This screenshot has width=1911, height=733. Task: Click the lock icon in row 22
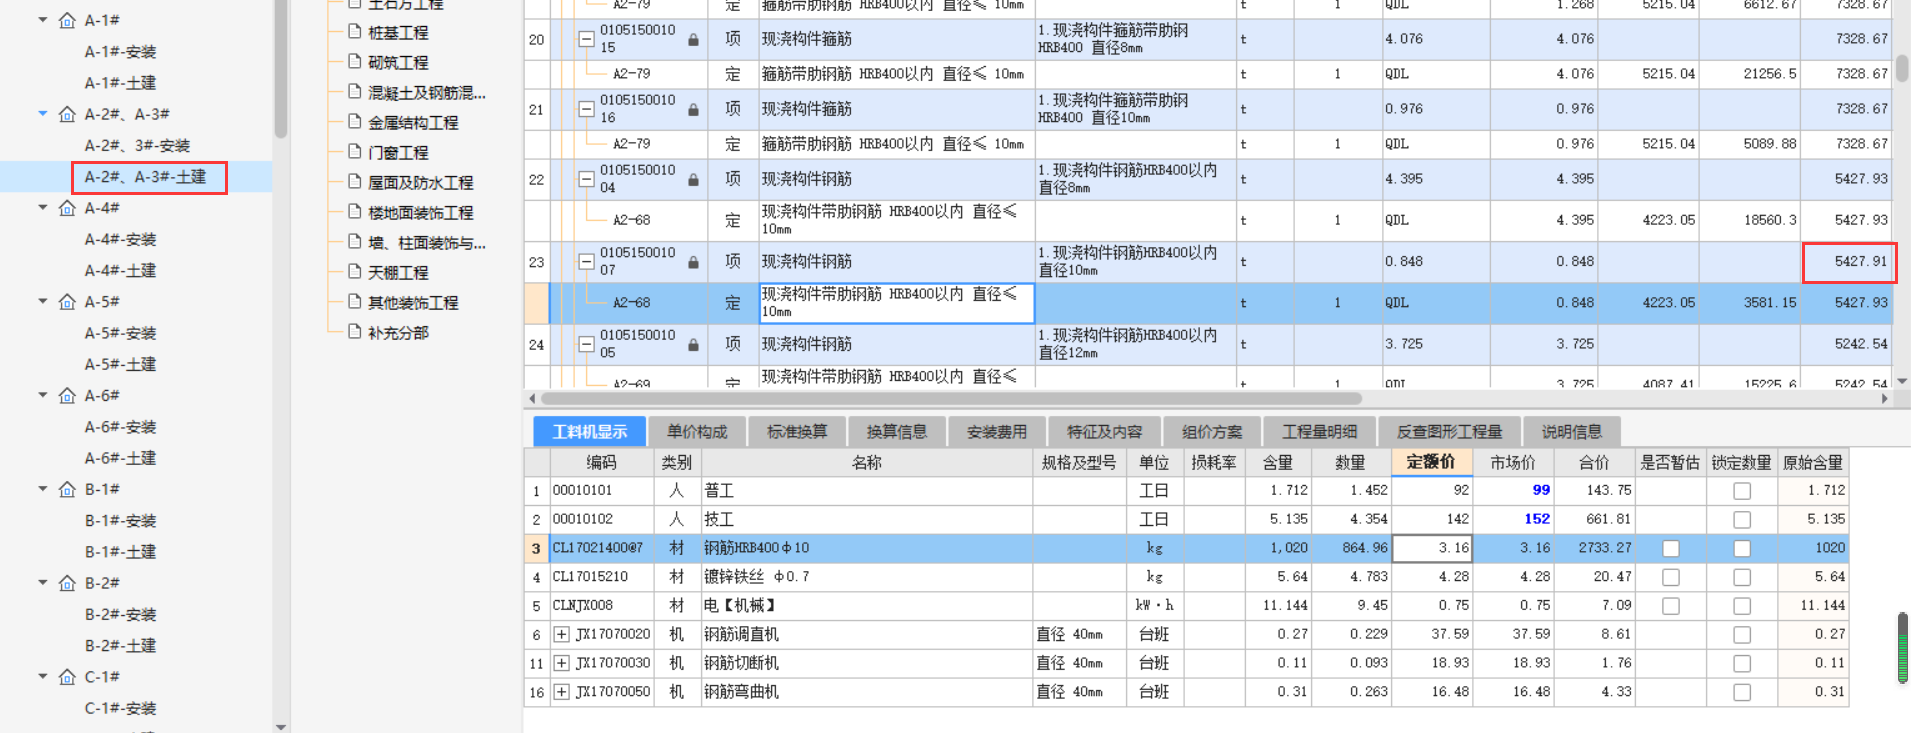tap(693, 180)
